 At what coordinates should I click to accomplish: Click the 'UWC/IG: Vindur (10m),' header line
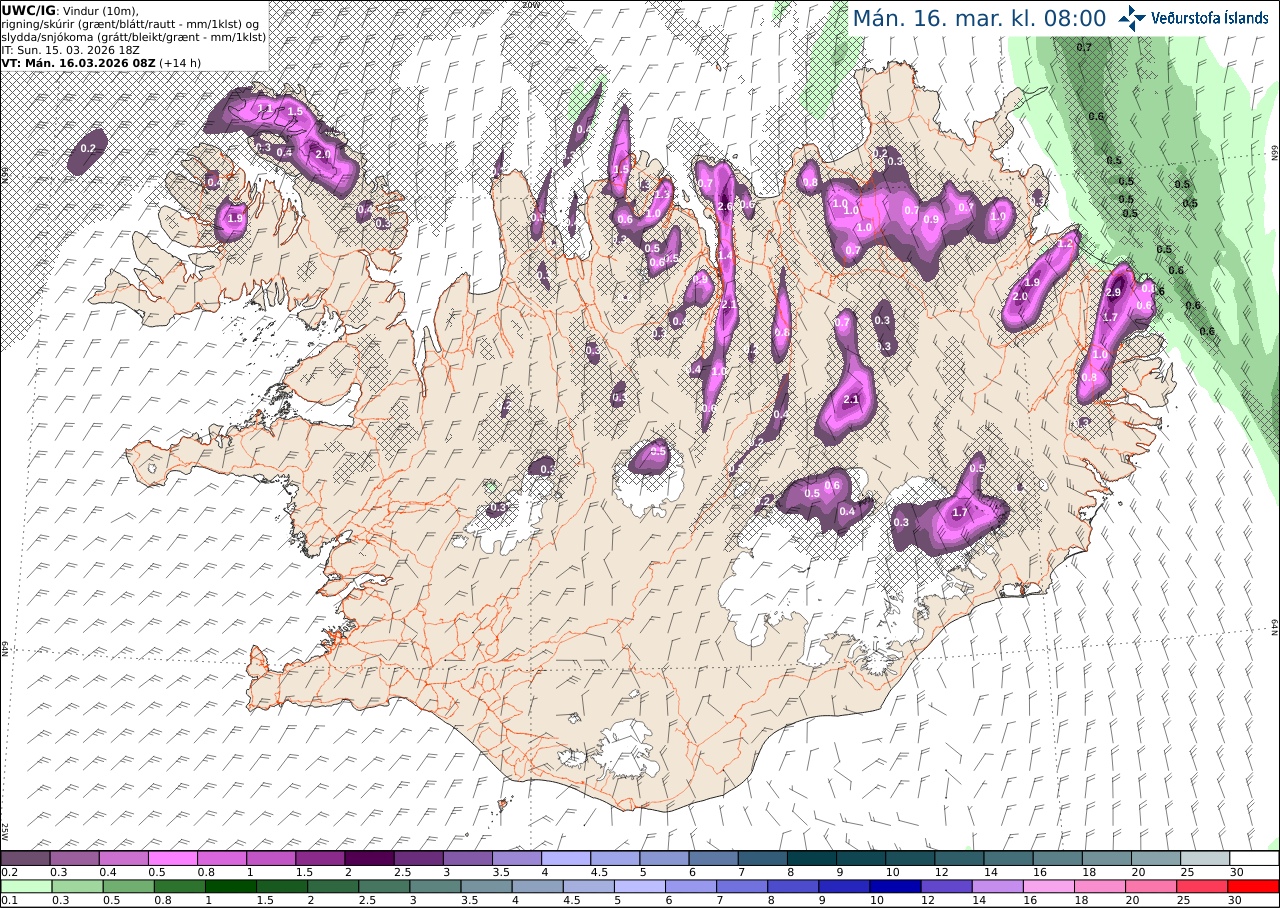(70, 10)
